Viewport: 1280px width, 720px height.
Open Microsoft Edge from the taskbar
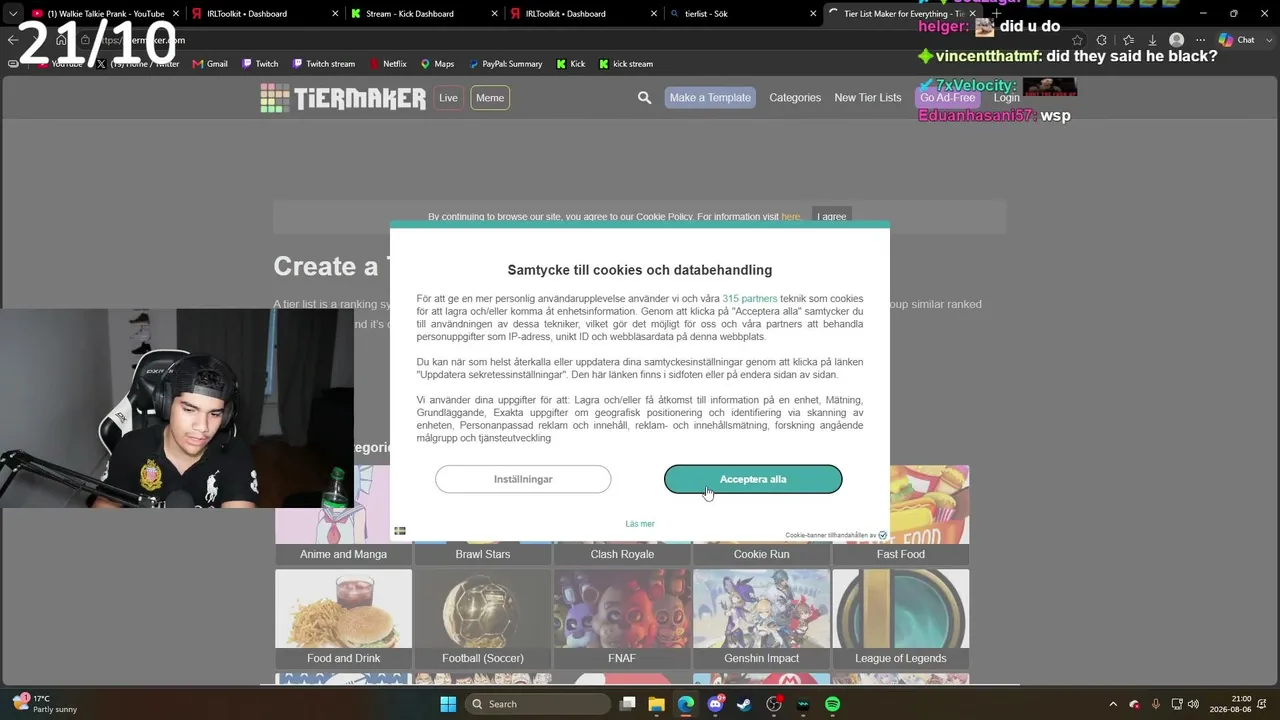[686, 704]
